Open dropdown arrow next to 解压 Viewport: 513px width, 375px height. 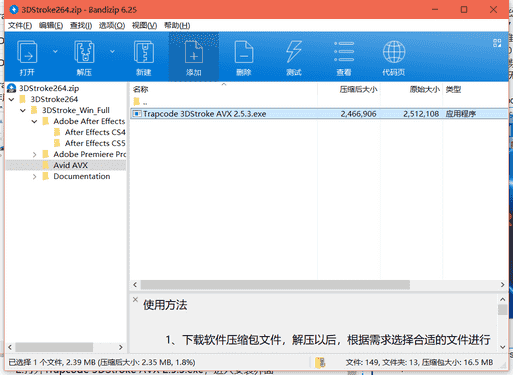112,51
